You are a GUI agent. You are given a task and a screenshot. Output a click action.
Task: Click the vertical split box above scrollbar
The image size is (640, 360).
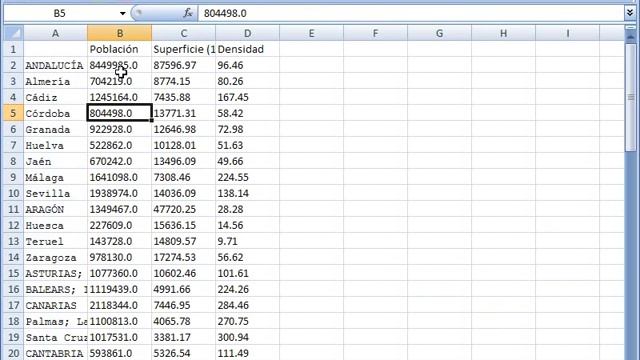pyautogui.click(x=631, y=28)
